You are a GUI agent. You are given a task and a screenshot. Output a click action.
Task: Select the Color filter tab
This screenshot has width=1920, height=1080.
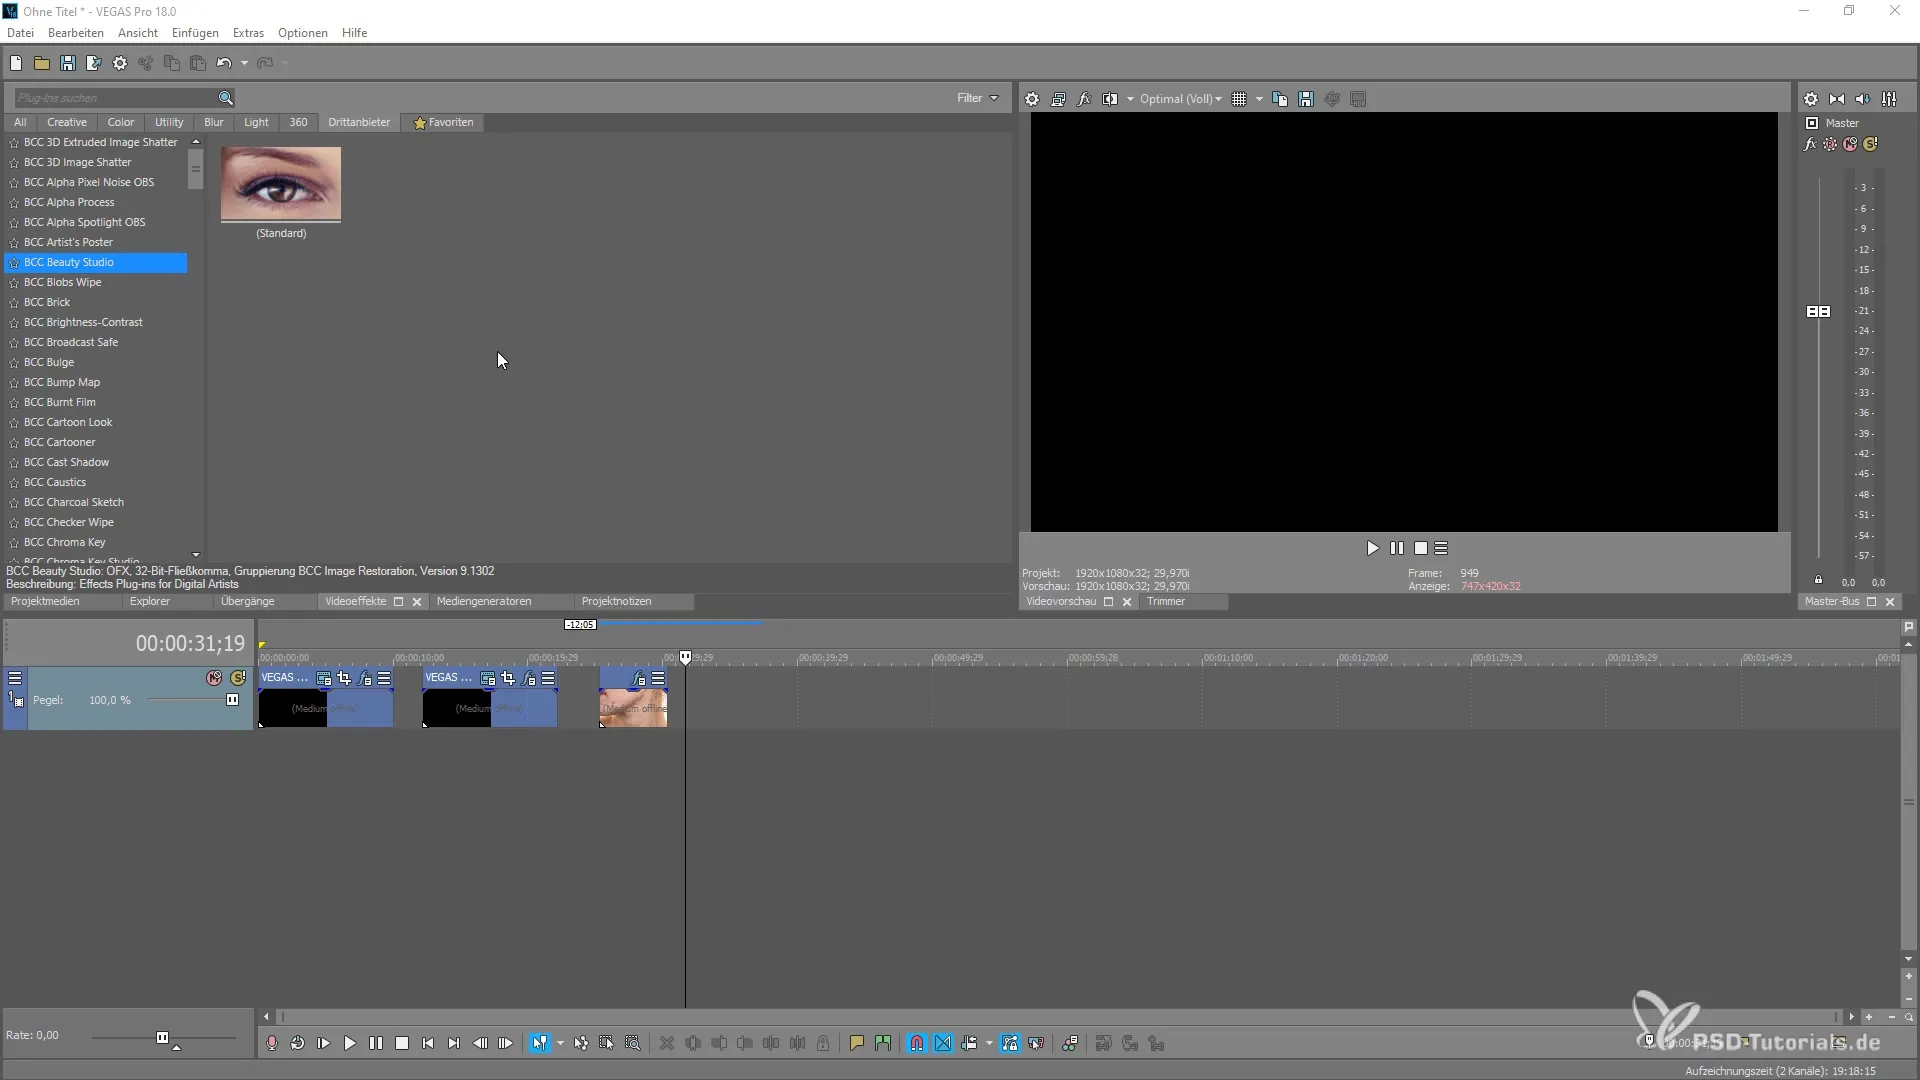point(121,122)
